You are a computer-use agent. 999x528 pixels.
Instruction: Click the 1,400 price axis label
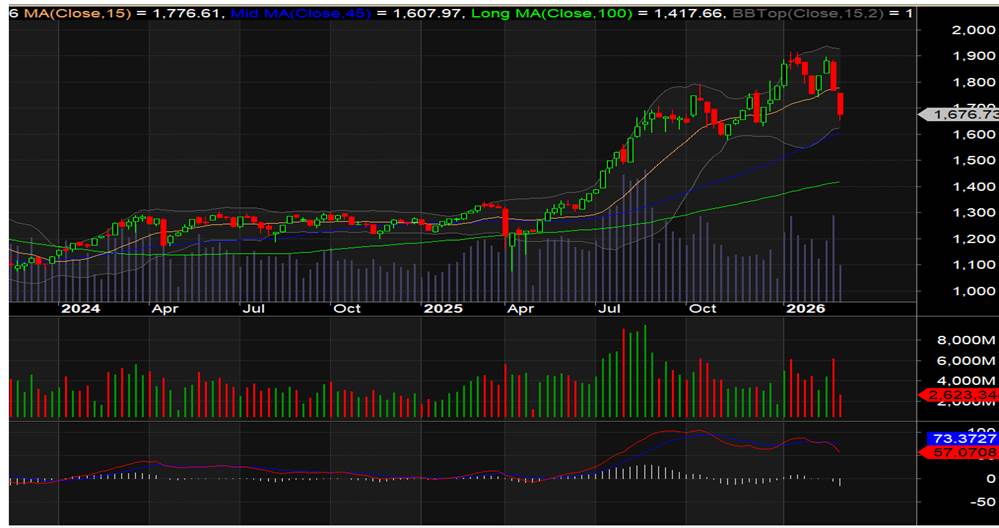point(974,187)
